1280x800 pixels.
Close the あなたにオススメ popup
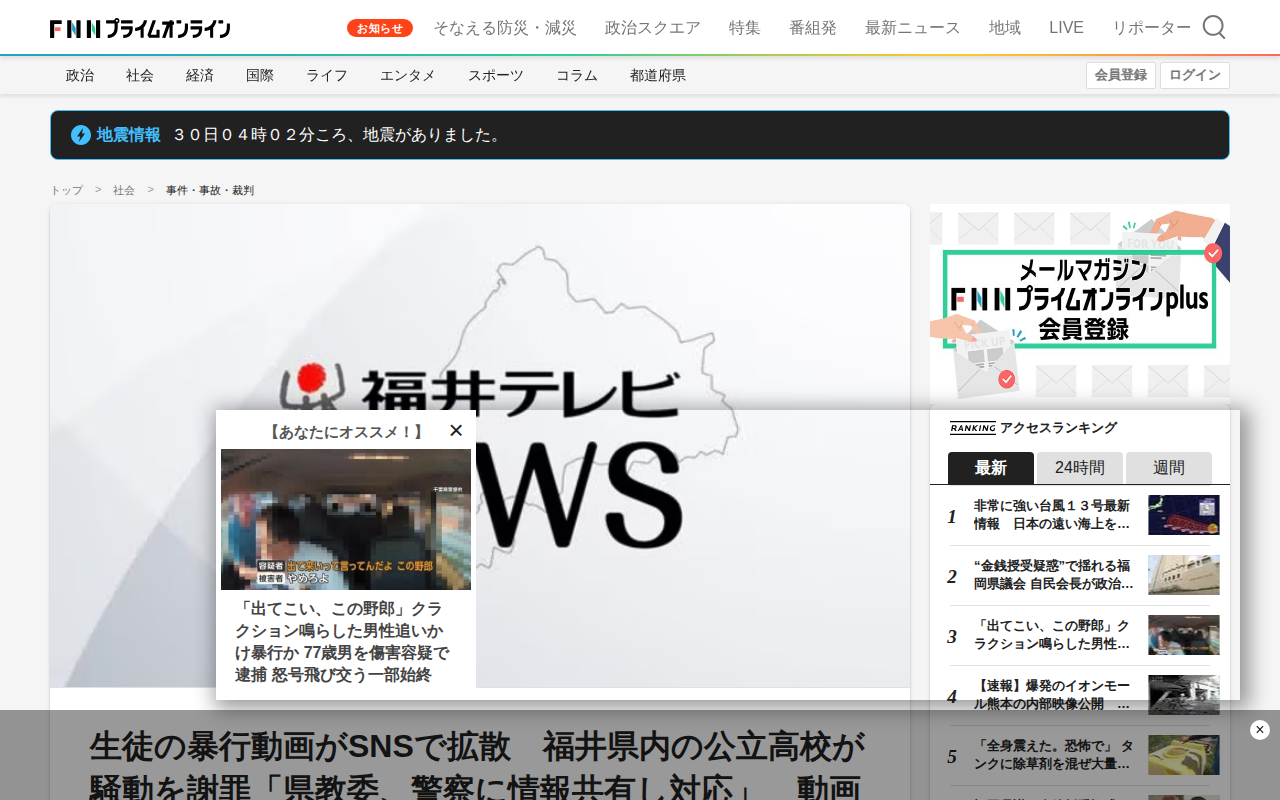tap(456, 430)
